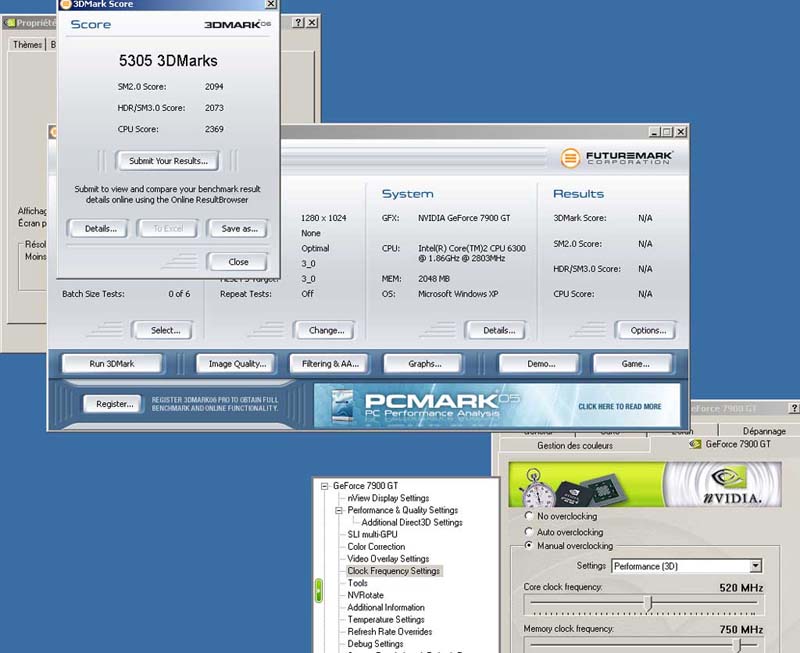Click Register button

pyautogui.click(x=113, y=404)
